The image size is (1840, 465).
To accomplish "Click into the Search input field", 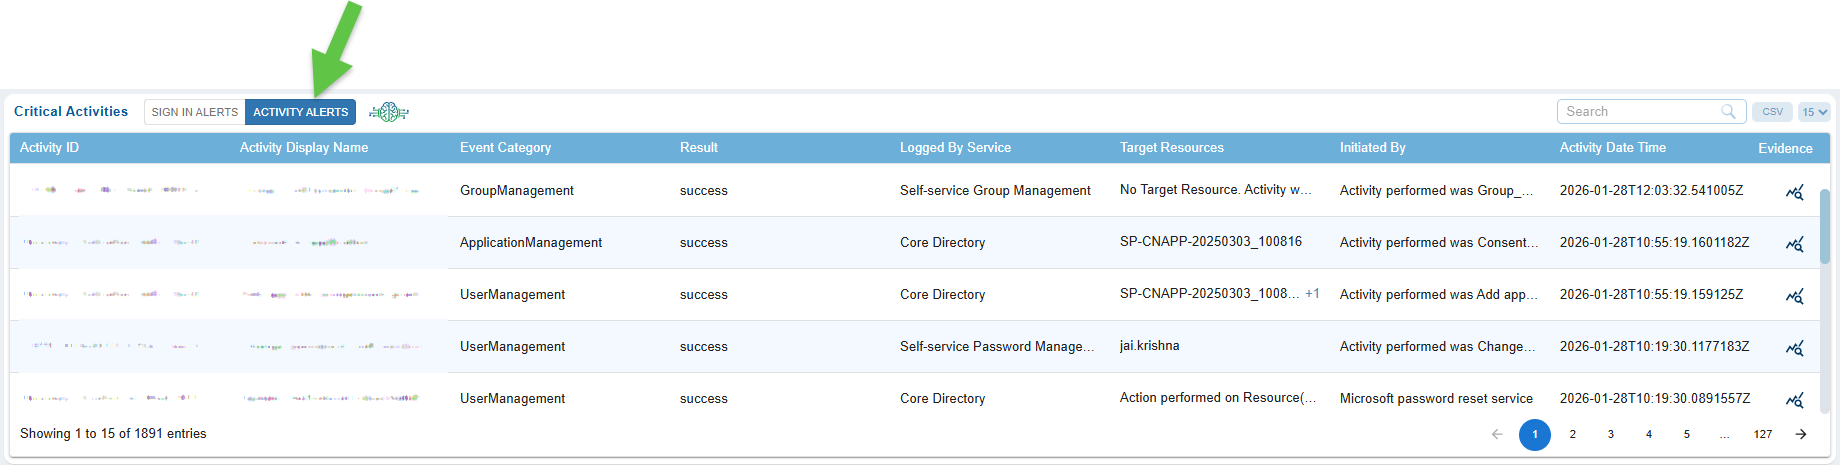I will [1640, 112].
